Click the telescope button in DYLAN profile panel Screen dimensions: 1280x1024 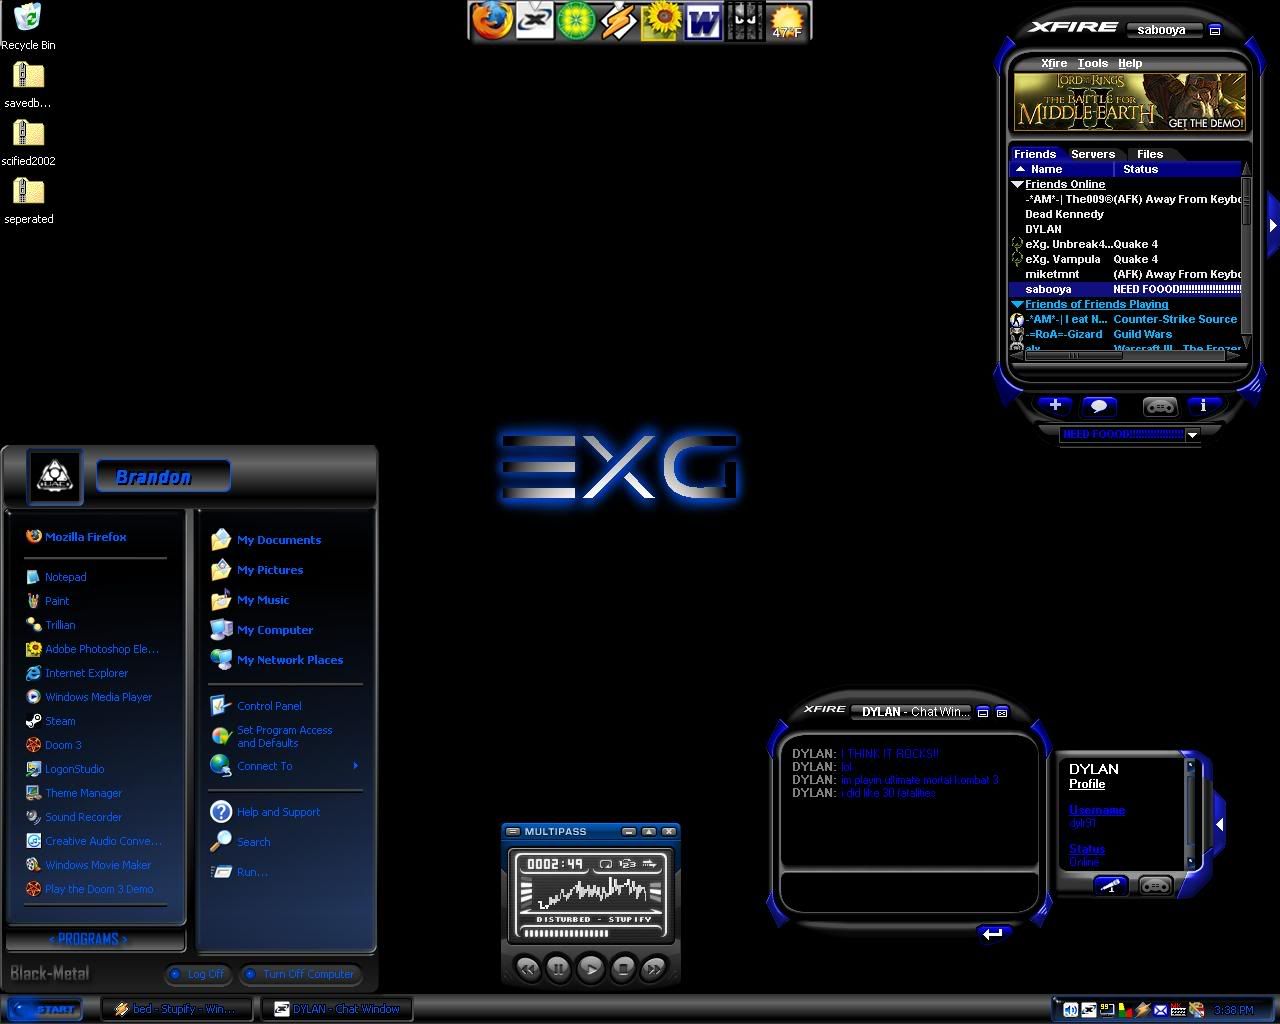click(1110, 885)
